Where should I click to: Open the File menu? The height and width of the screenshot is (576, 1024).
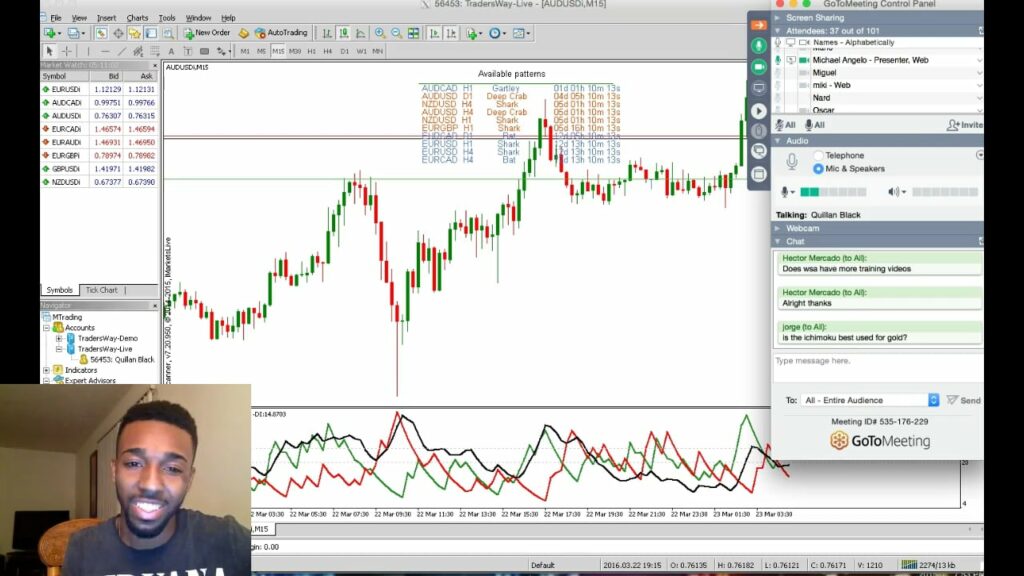pyautogui.click(x=56, y=18)
